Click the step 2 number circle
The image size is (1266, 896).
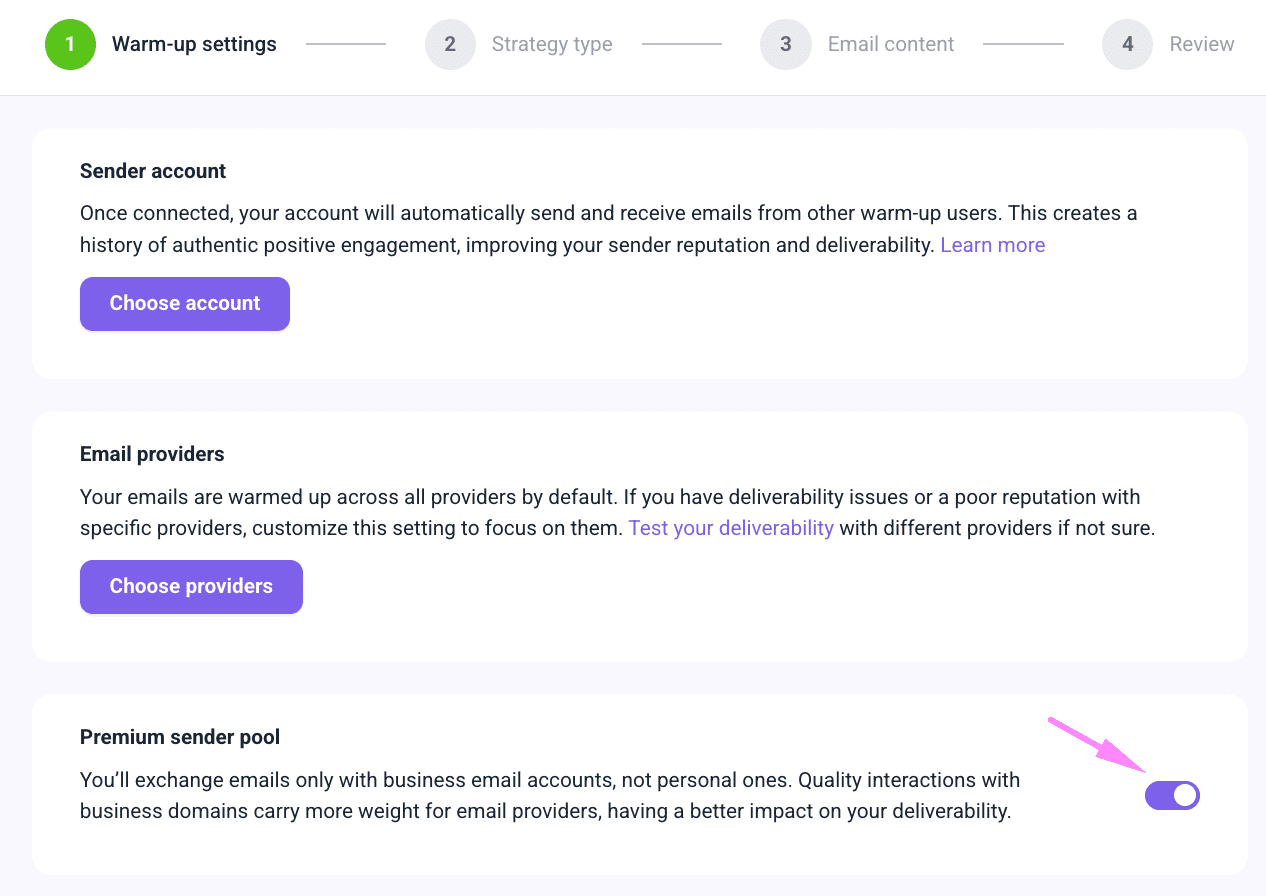click(450, 44)
